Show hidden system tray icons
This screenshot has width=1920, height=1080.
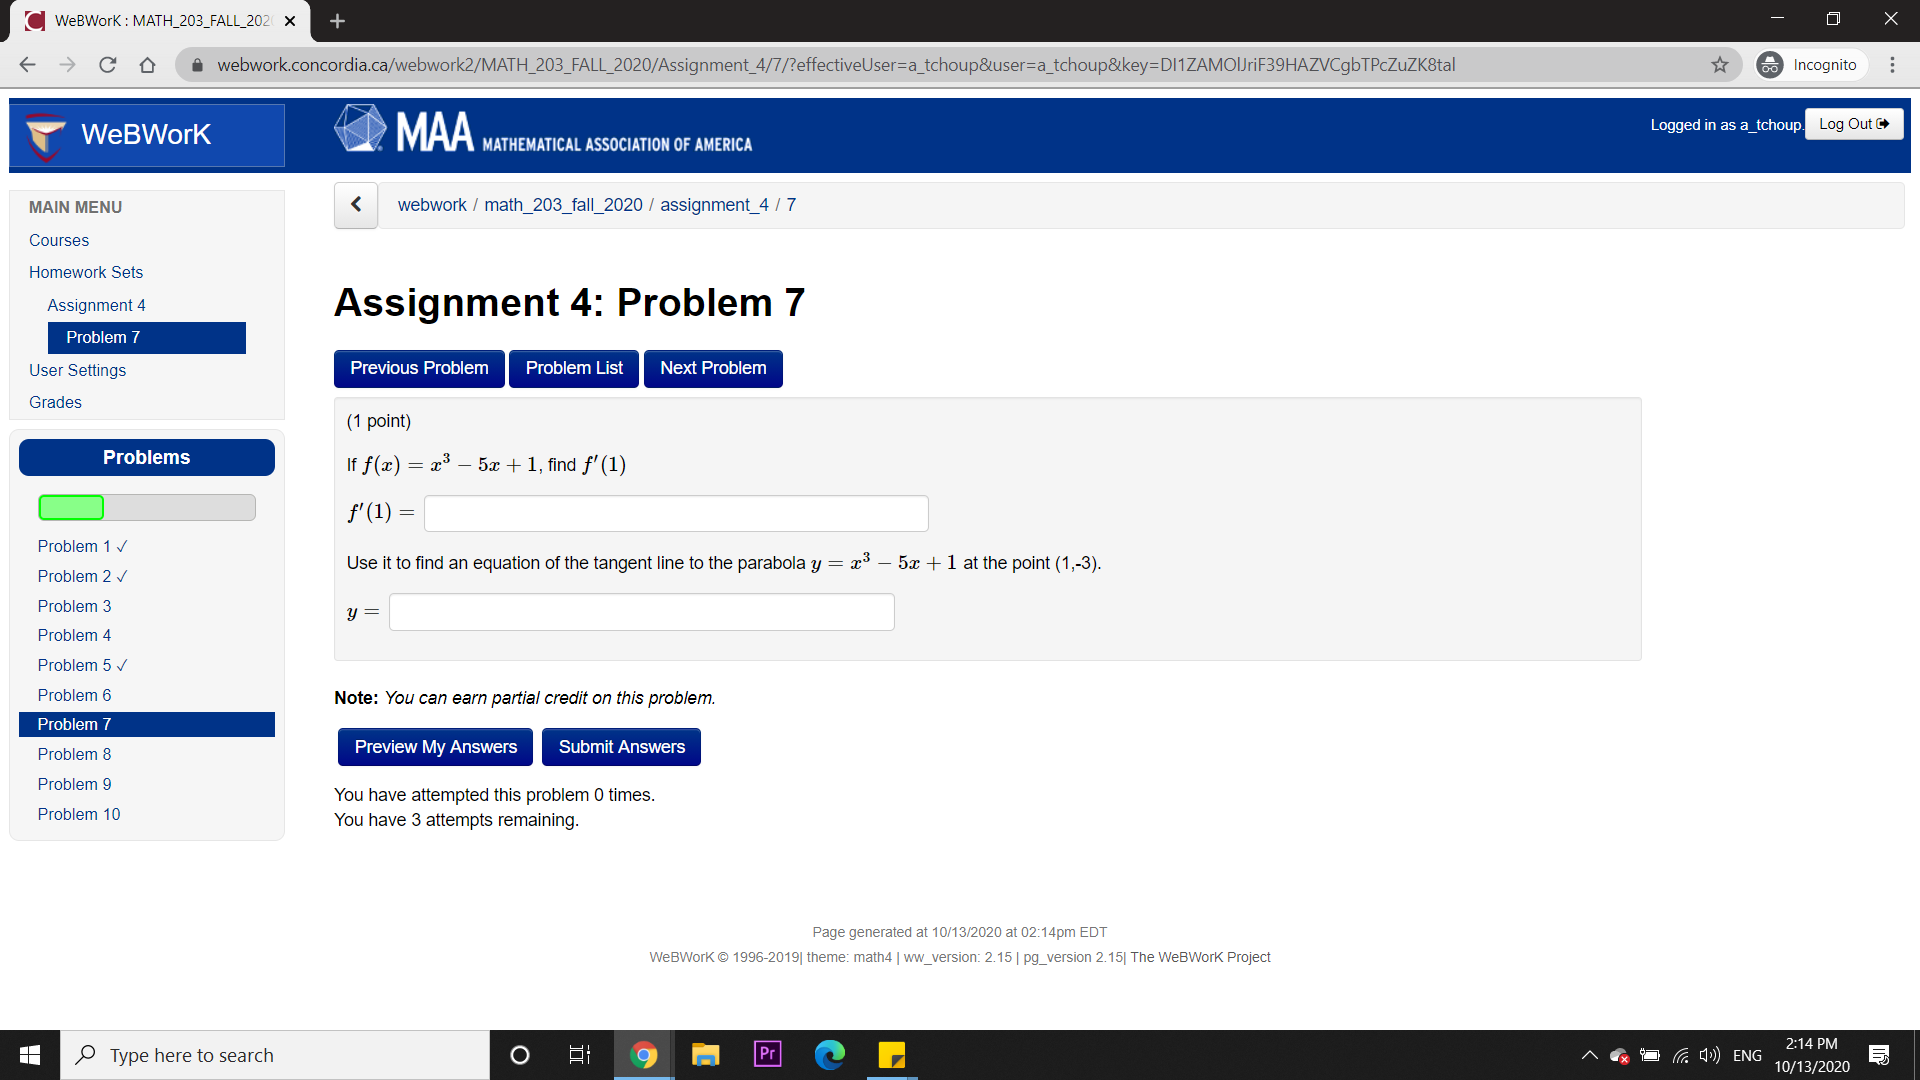click(x=1589, y=1055)
